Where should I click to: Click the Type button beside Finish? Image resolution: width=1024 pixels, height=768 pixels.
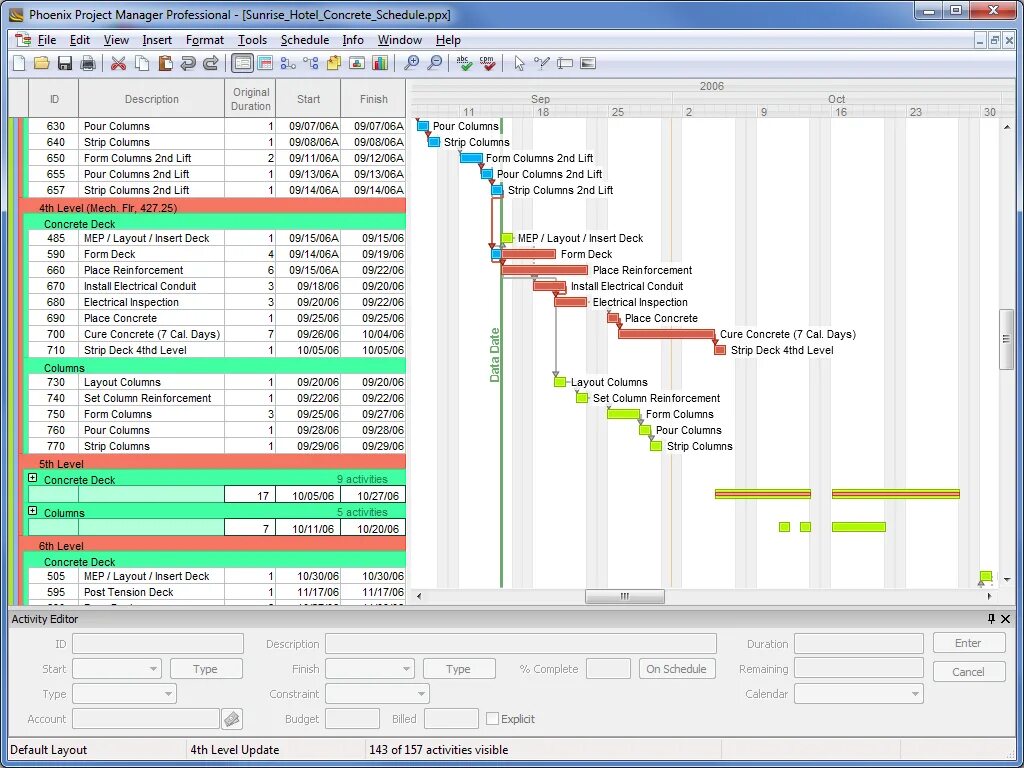pos(458,669)
